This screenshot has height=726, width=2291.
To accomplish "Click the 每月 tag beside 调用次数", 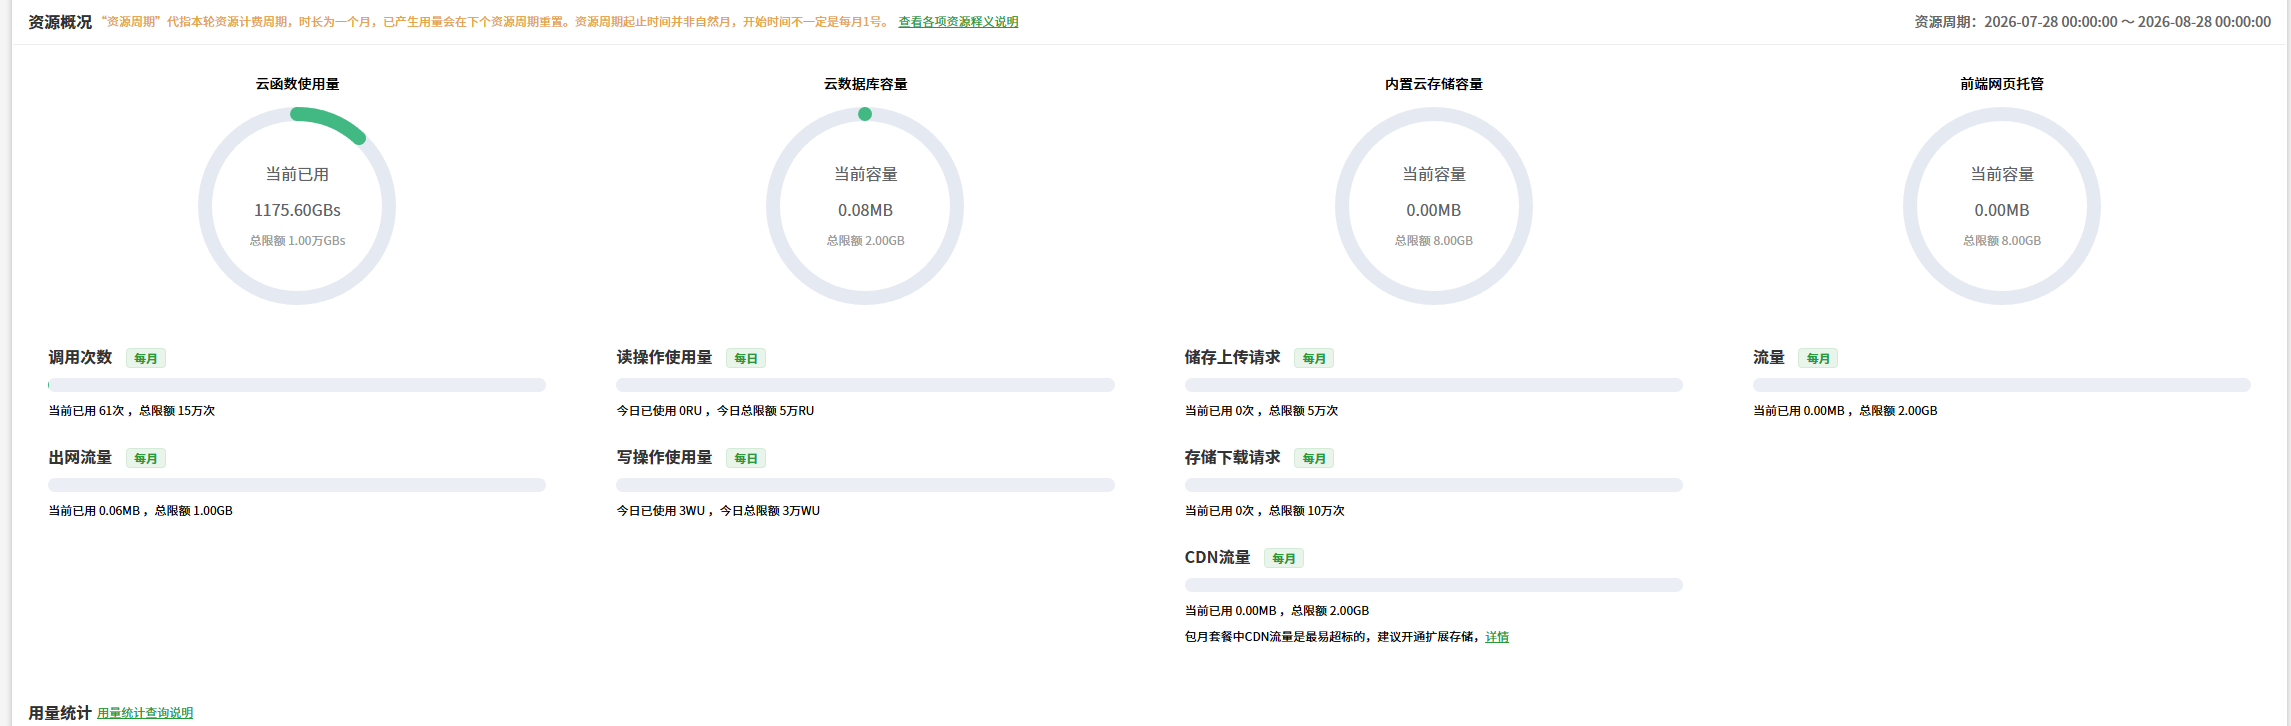I will coord(146,358).
